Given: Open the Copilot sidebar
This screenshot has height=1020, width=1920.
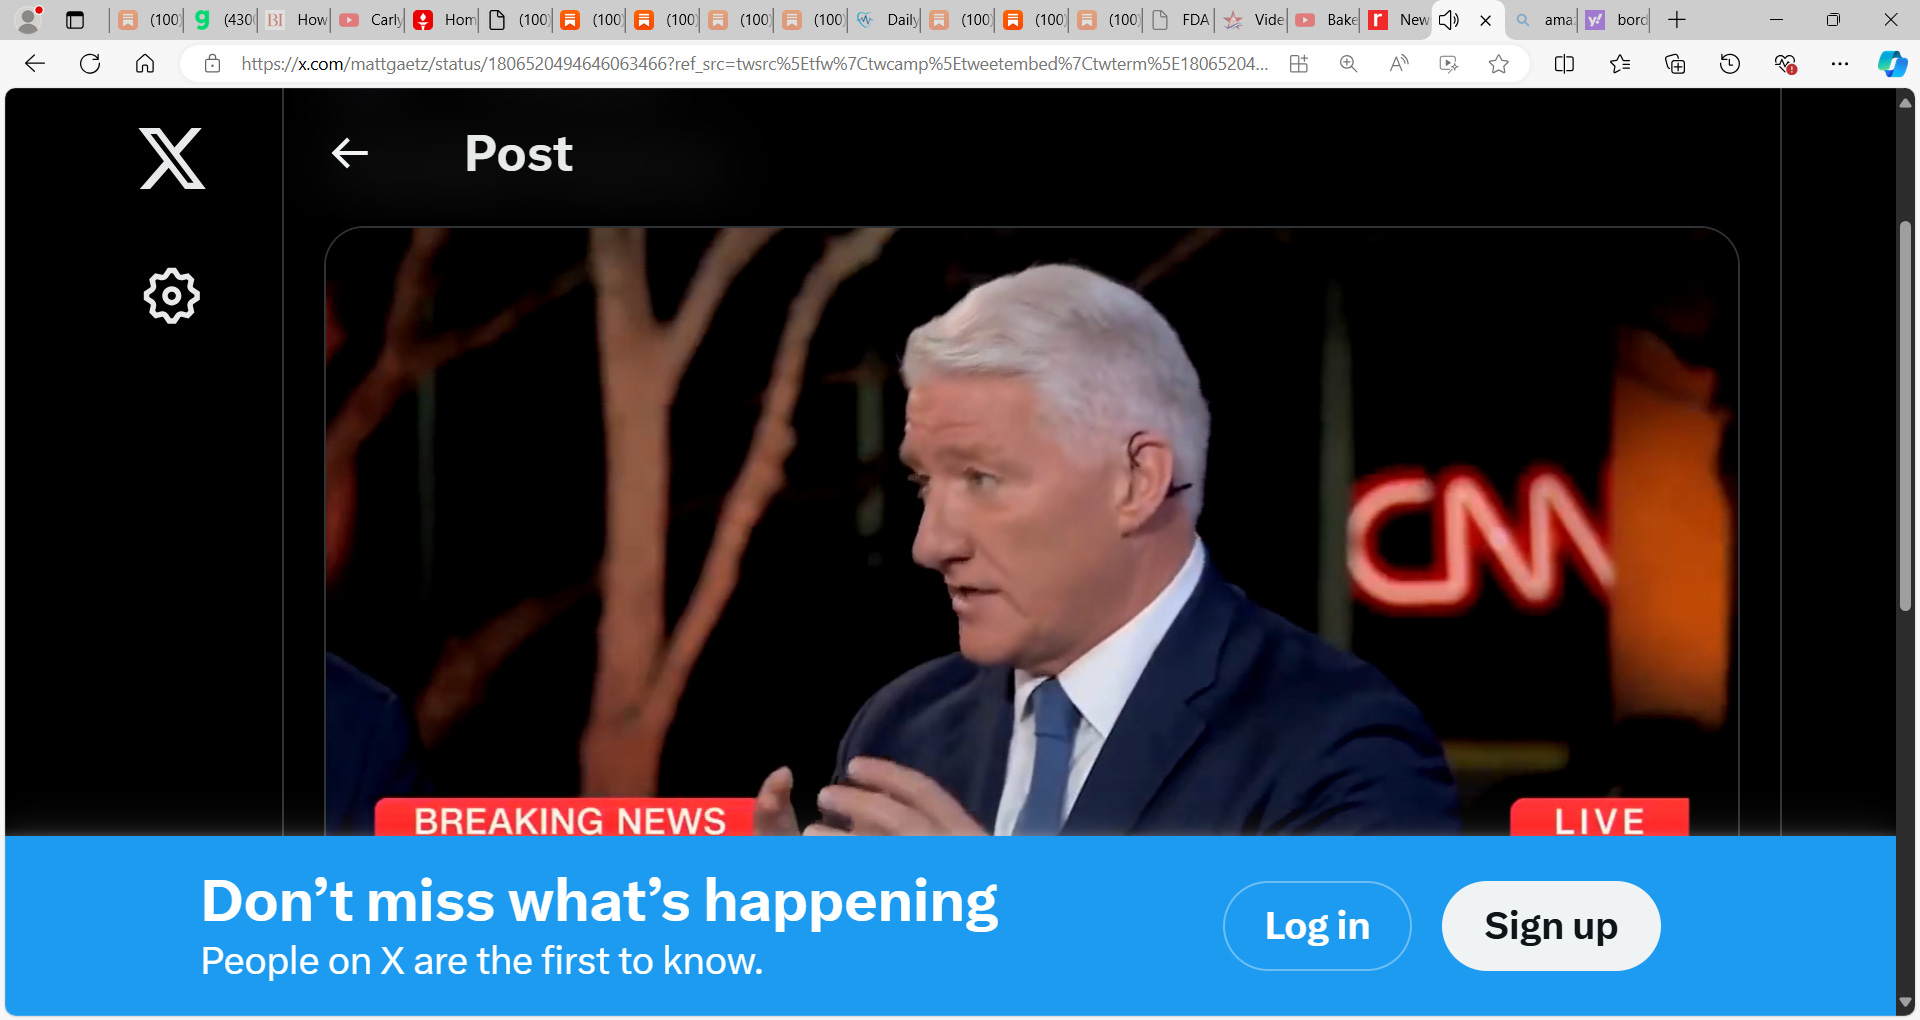Looking at the screenshot, I should click(x=1892, y=64).
